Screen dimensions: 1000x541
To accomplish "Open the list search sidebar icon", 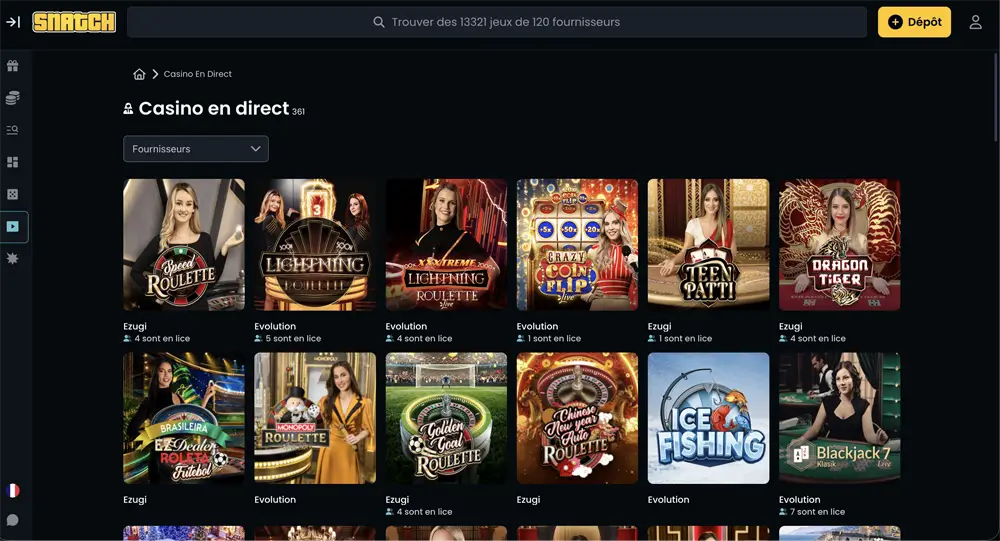I will [x=13, y=130].
